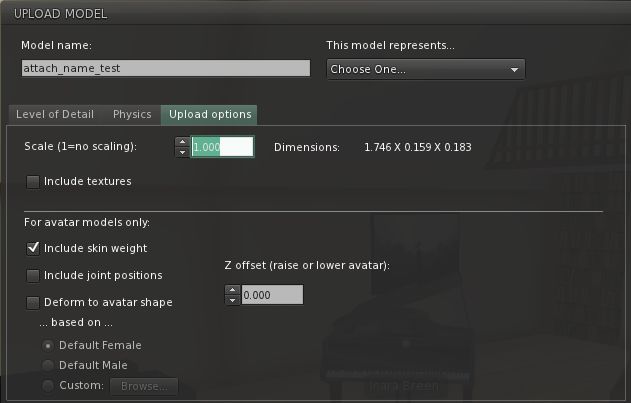631x403 pixels.
Task: Enable the Include textures checkbox
Action: [34, 182]
